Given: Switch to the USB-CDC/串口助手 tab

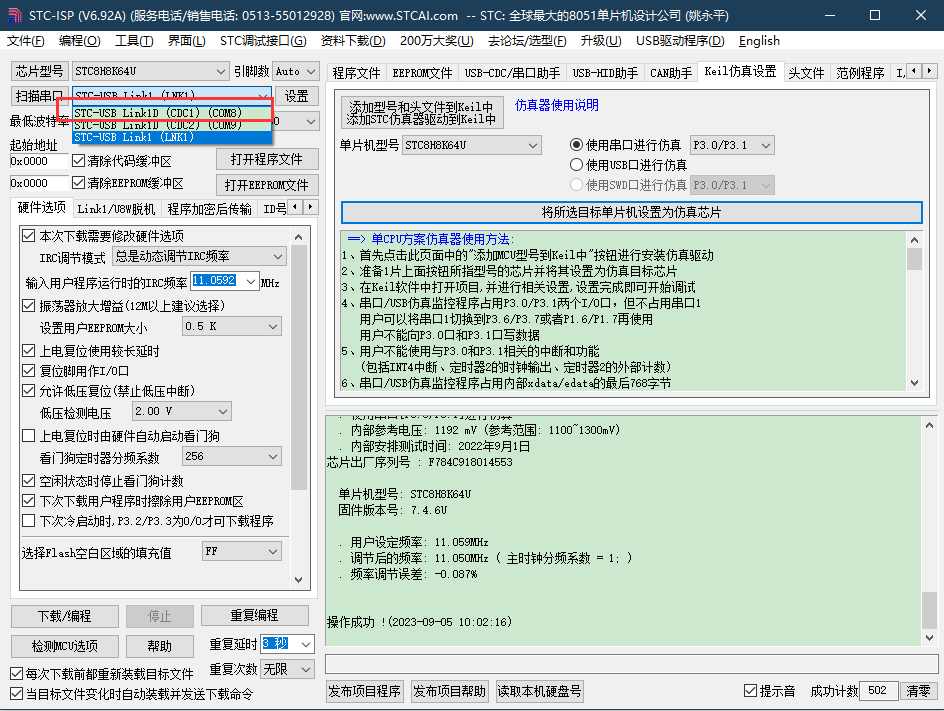Looking at the screenshot, I should 512,73.
